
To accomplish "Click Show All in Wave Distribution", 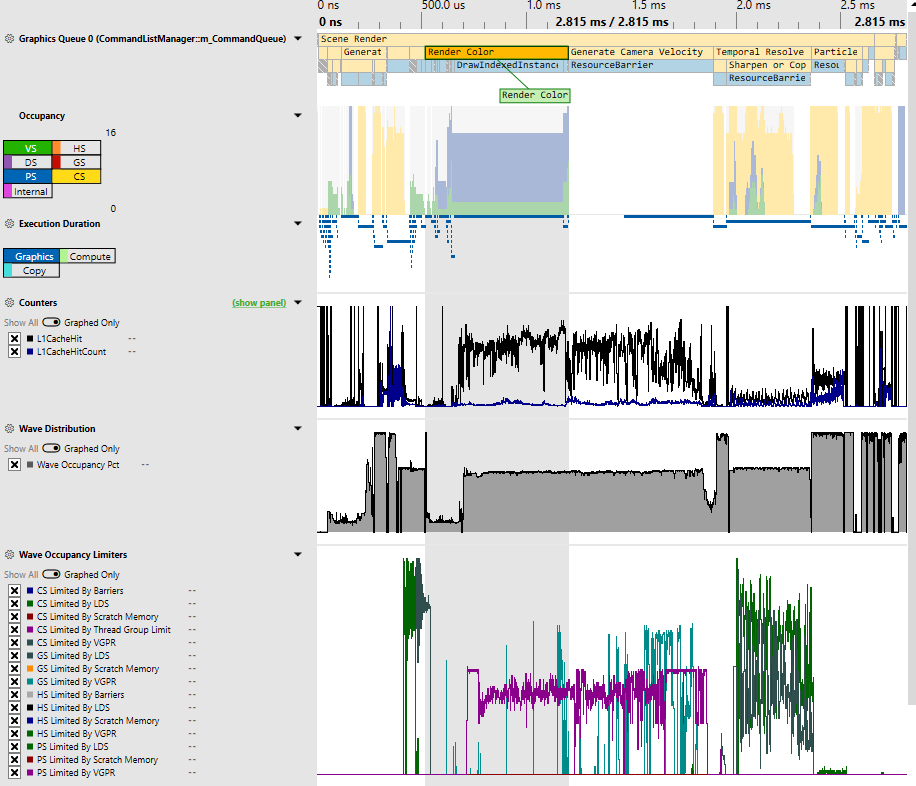I will point(22,448).
